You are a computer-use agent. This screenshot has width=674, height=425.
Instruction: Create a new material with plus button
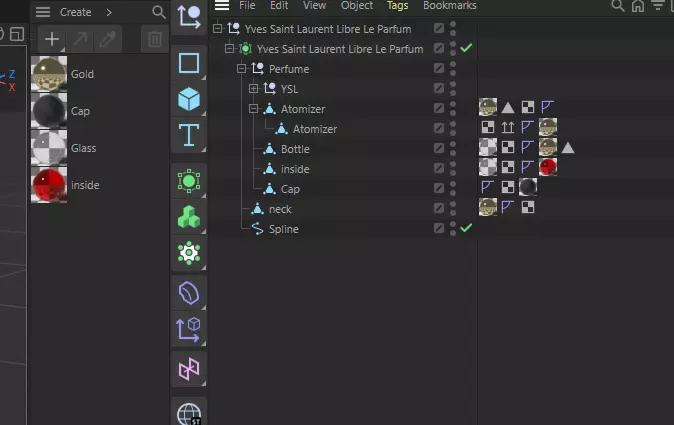point(52,39)
